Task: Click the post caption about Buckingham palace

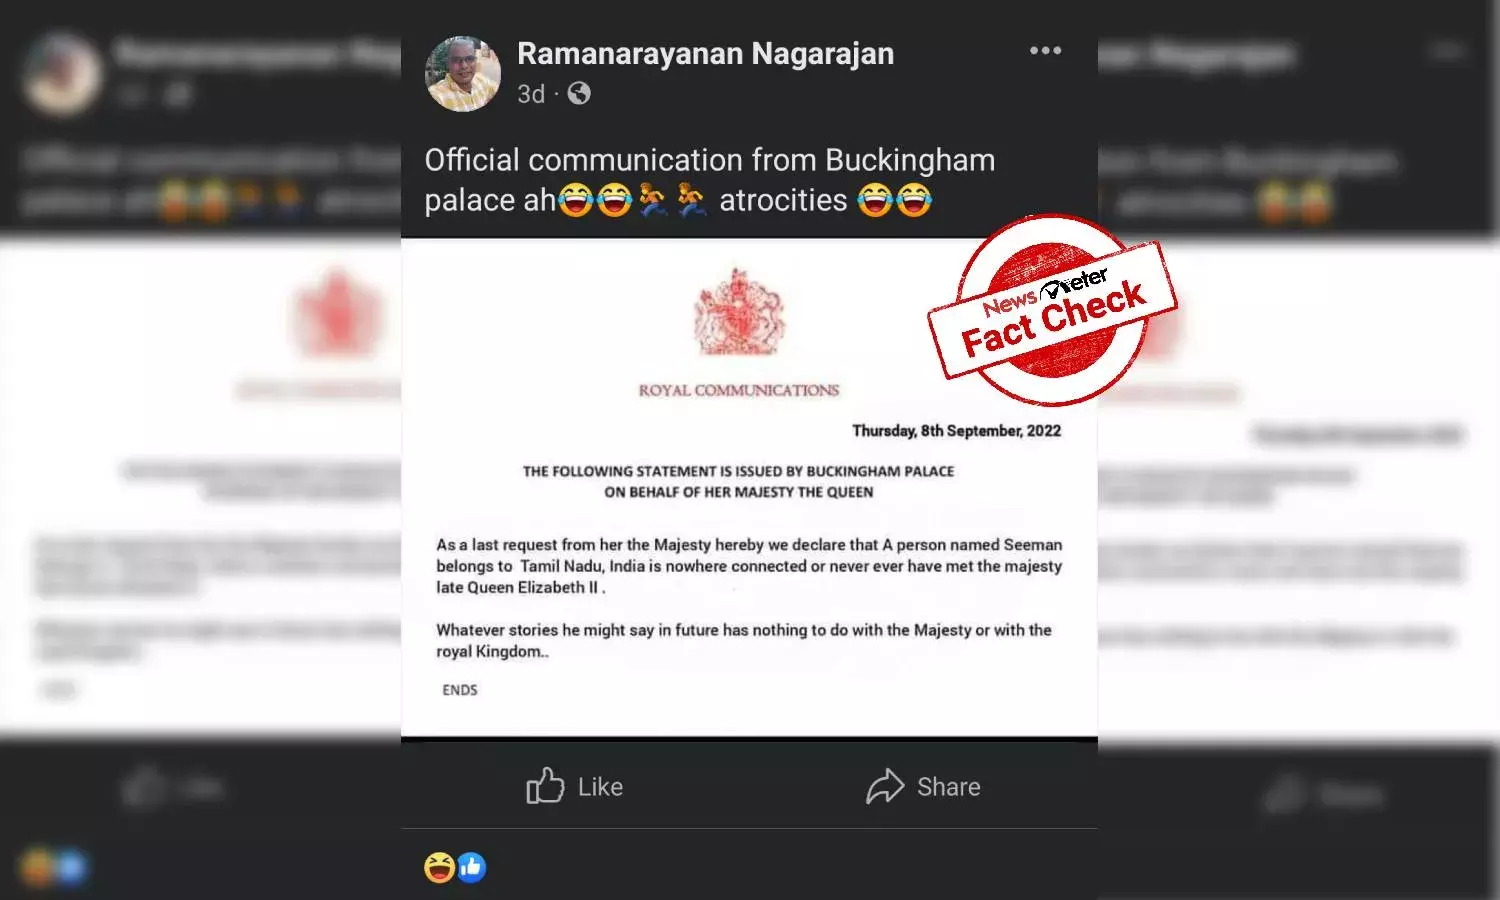Action: (709, 180)
